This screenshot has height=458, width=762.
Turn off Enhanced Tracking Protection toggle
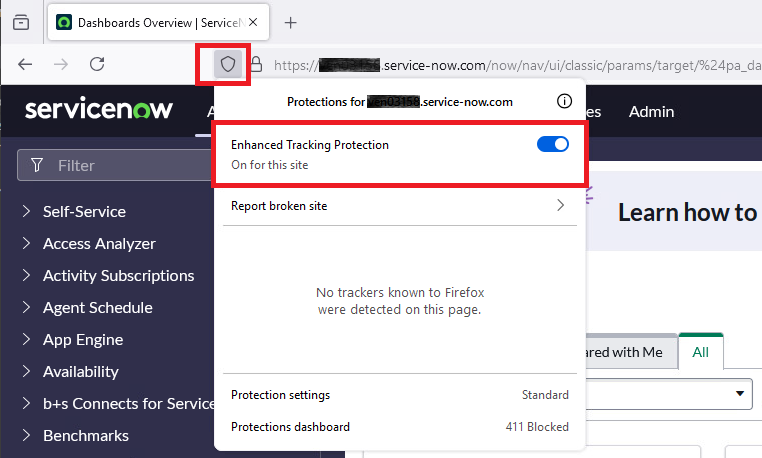coord(553,144)
